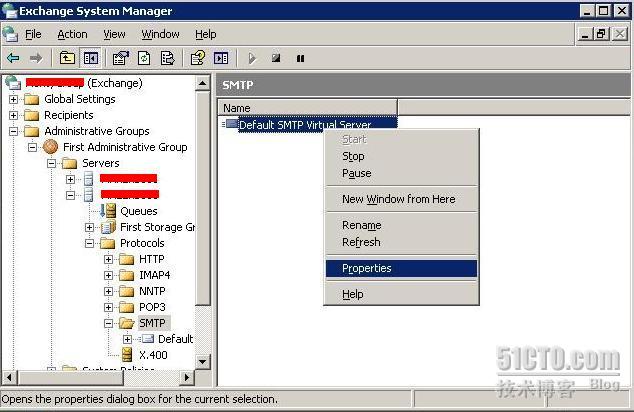Image resolution: width=634 pixels, height=412 pixels.
Task: Select the IMAP4 tree item
Action: pyautogui.click(x=155, y=275)
